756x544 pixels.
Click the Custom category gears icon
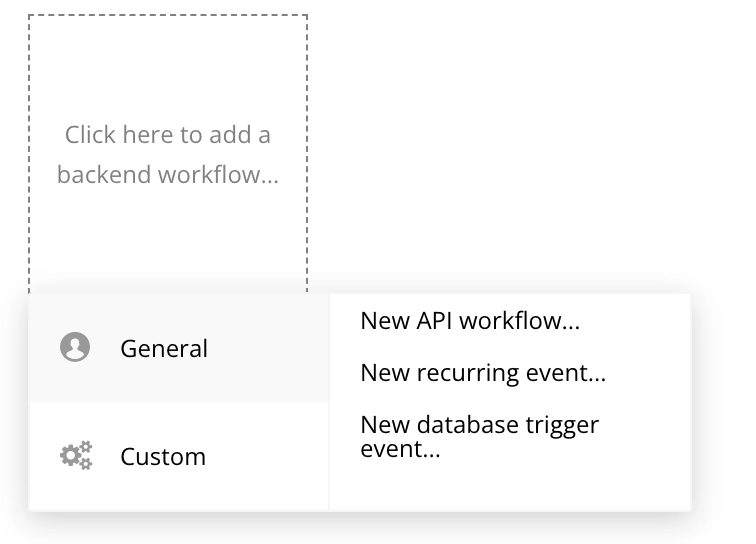(76, 456)
